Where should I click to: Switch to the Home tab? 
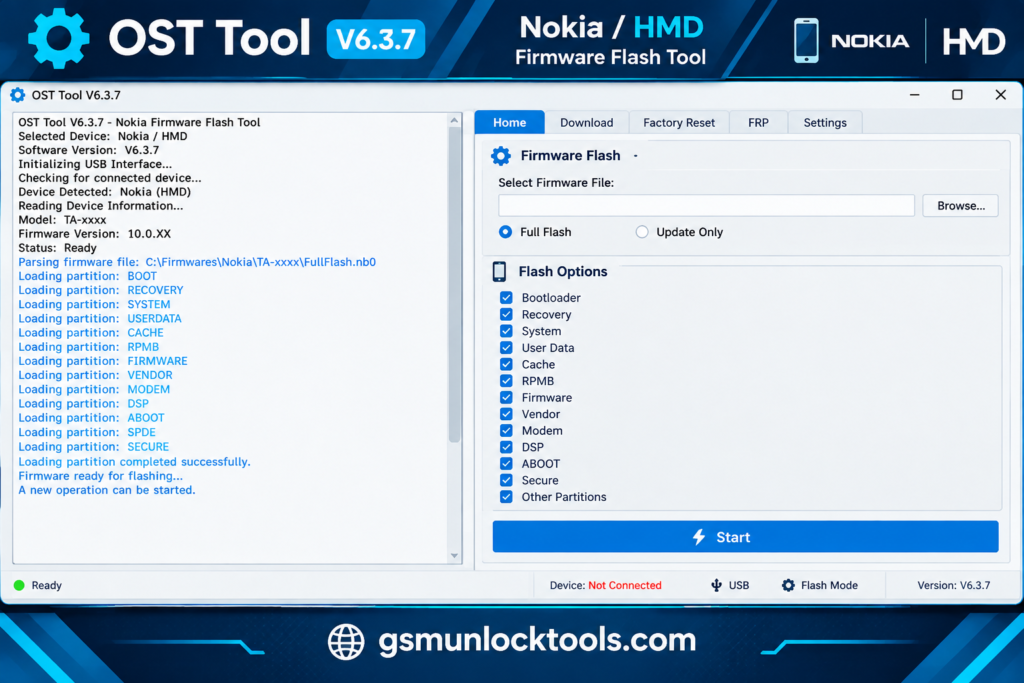click(x=509, y=123)
